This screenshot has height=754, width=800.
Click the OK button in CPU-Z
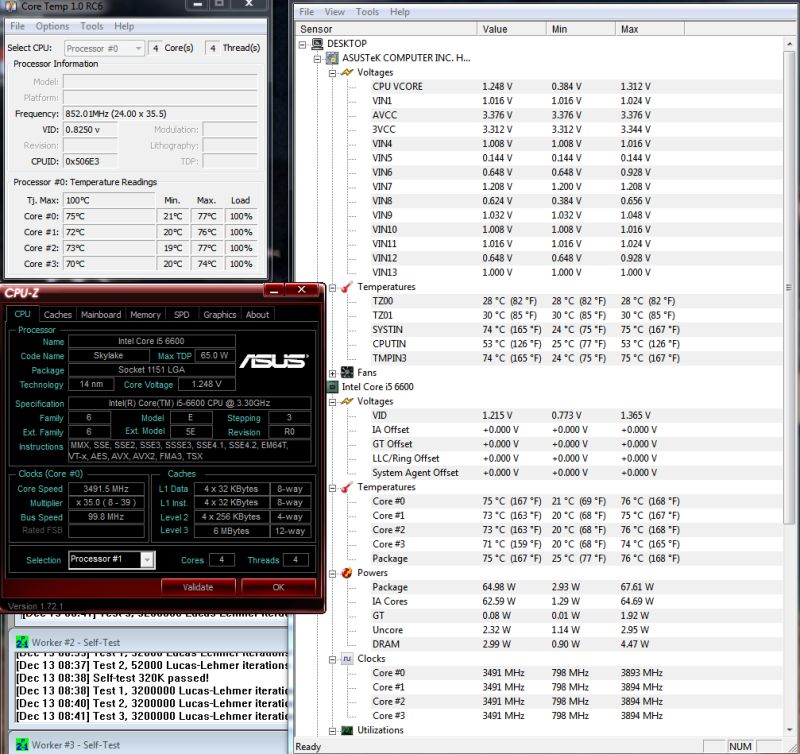[x=278, y=587]
